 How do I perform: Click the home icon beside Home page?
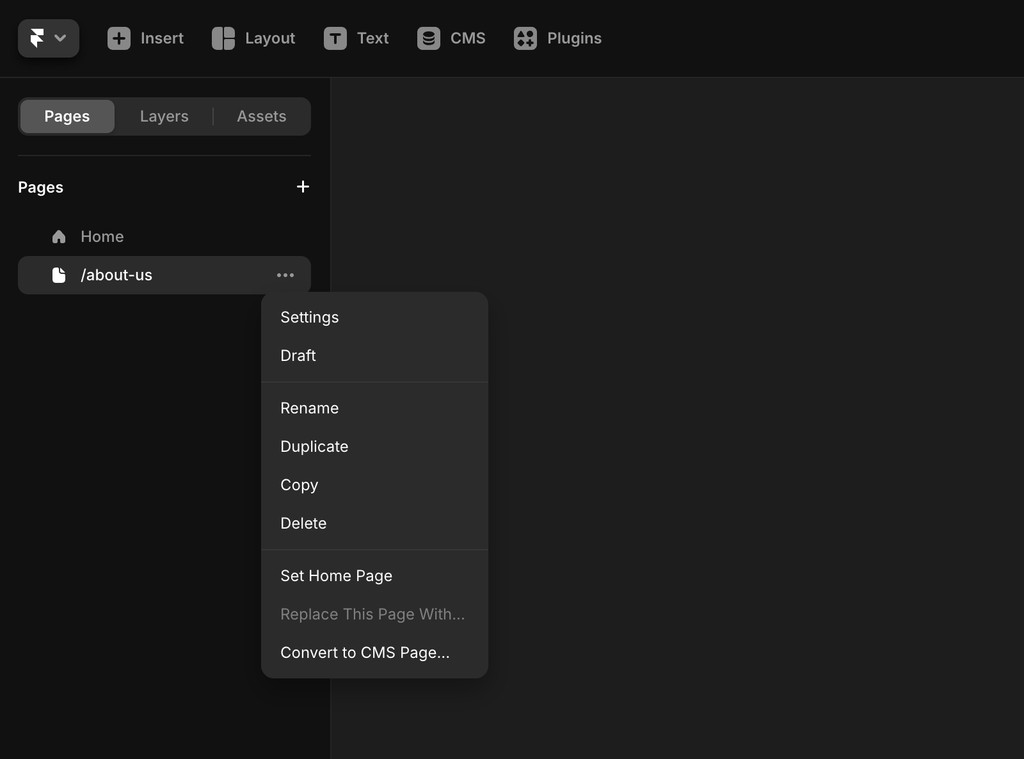point(58,236)
